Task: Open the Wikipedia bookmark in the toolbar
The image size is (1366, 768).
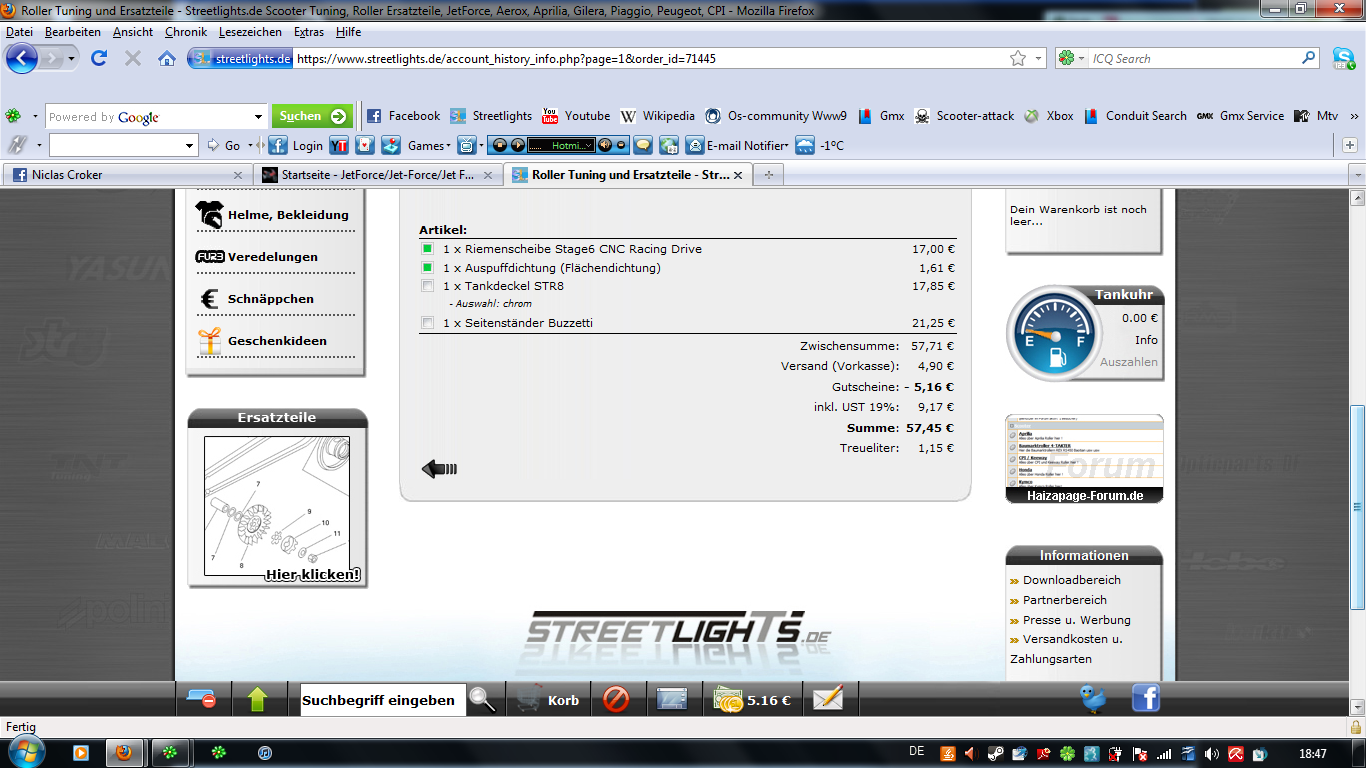Action: [657, 116]
